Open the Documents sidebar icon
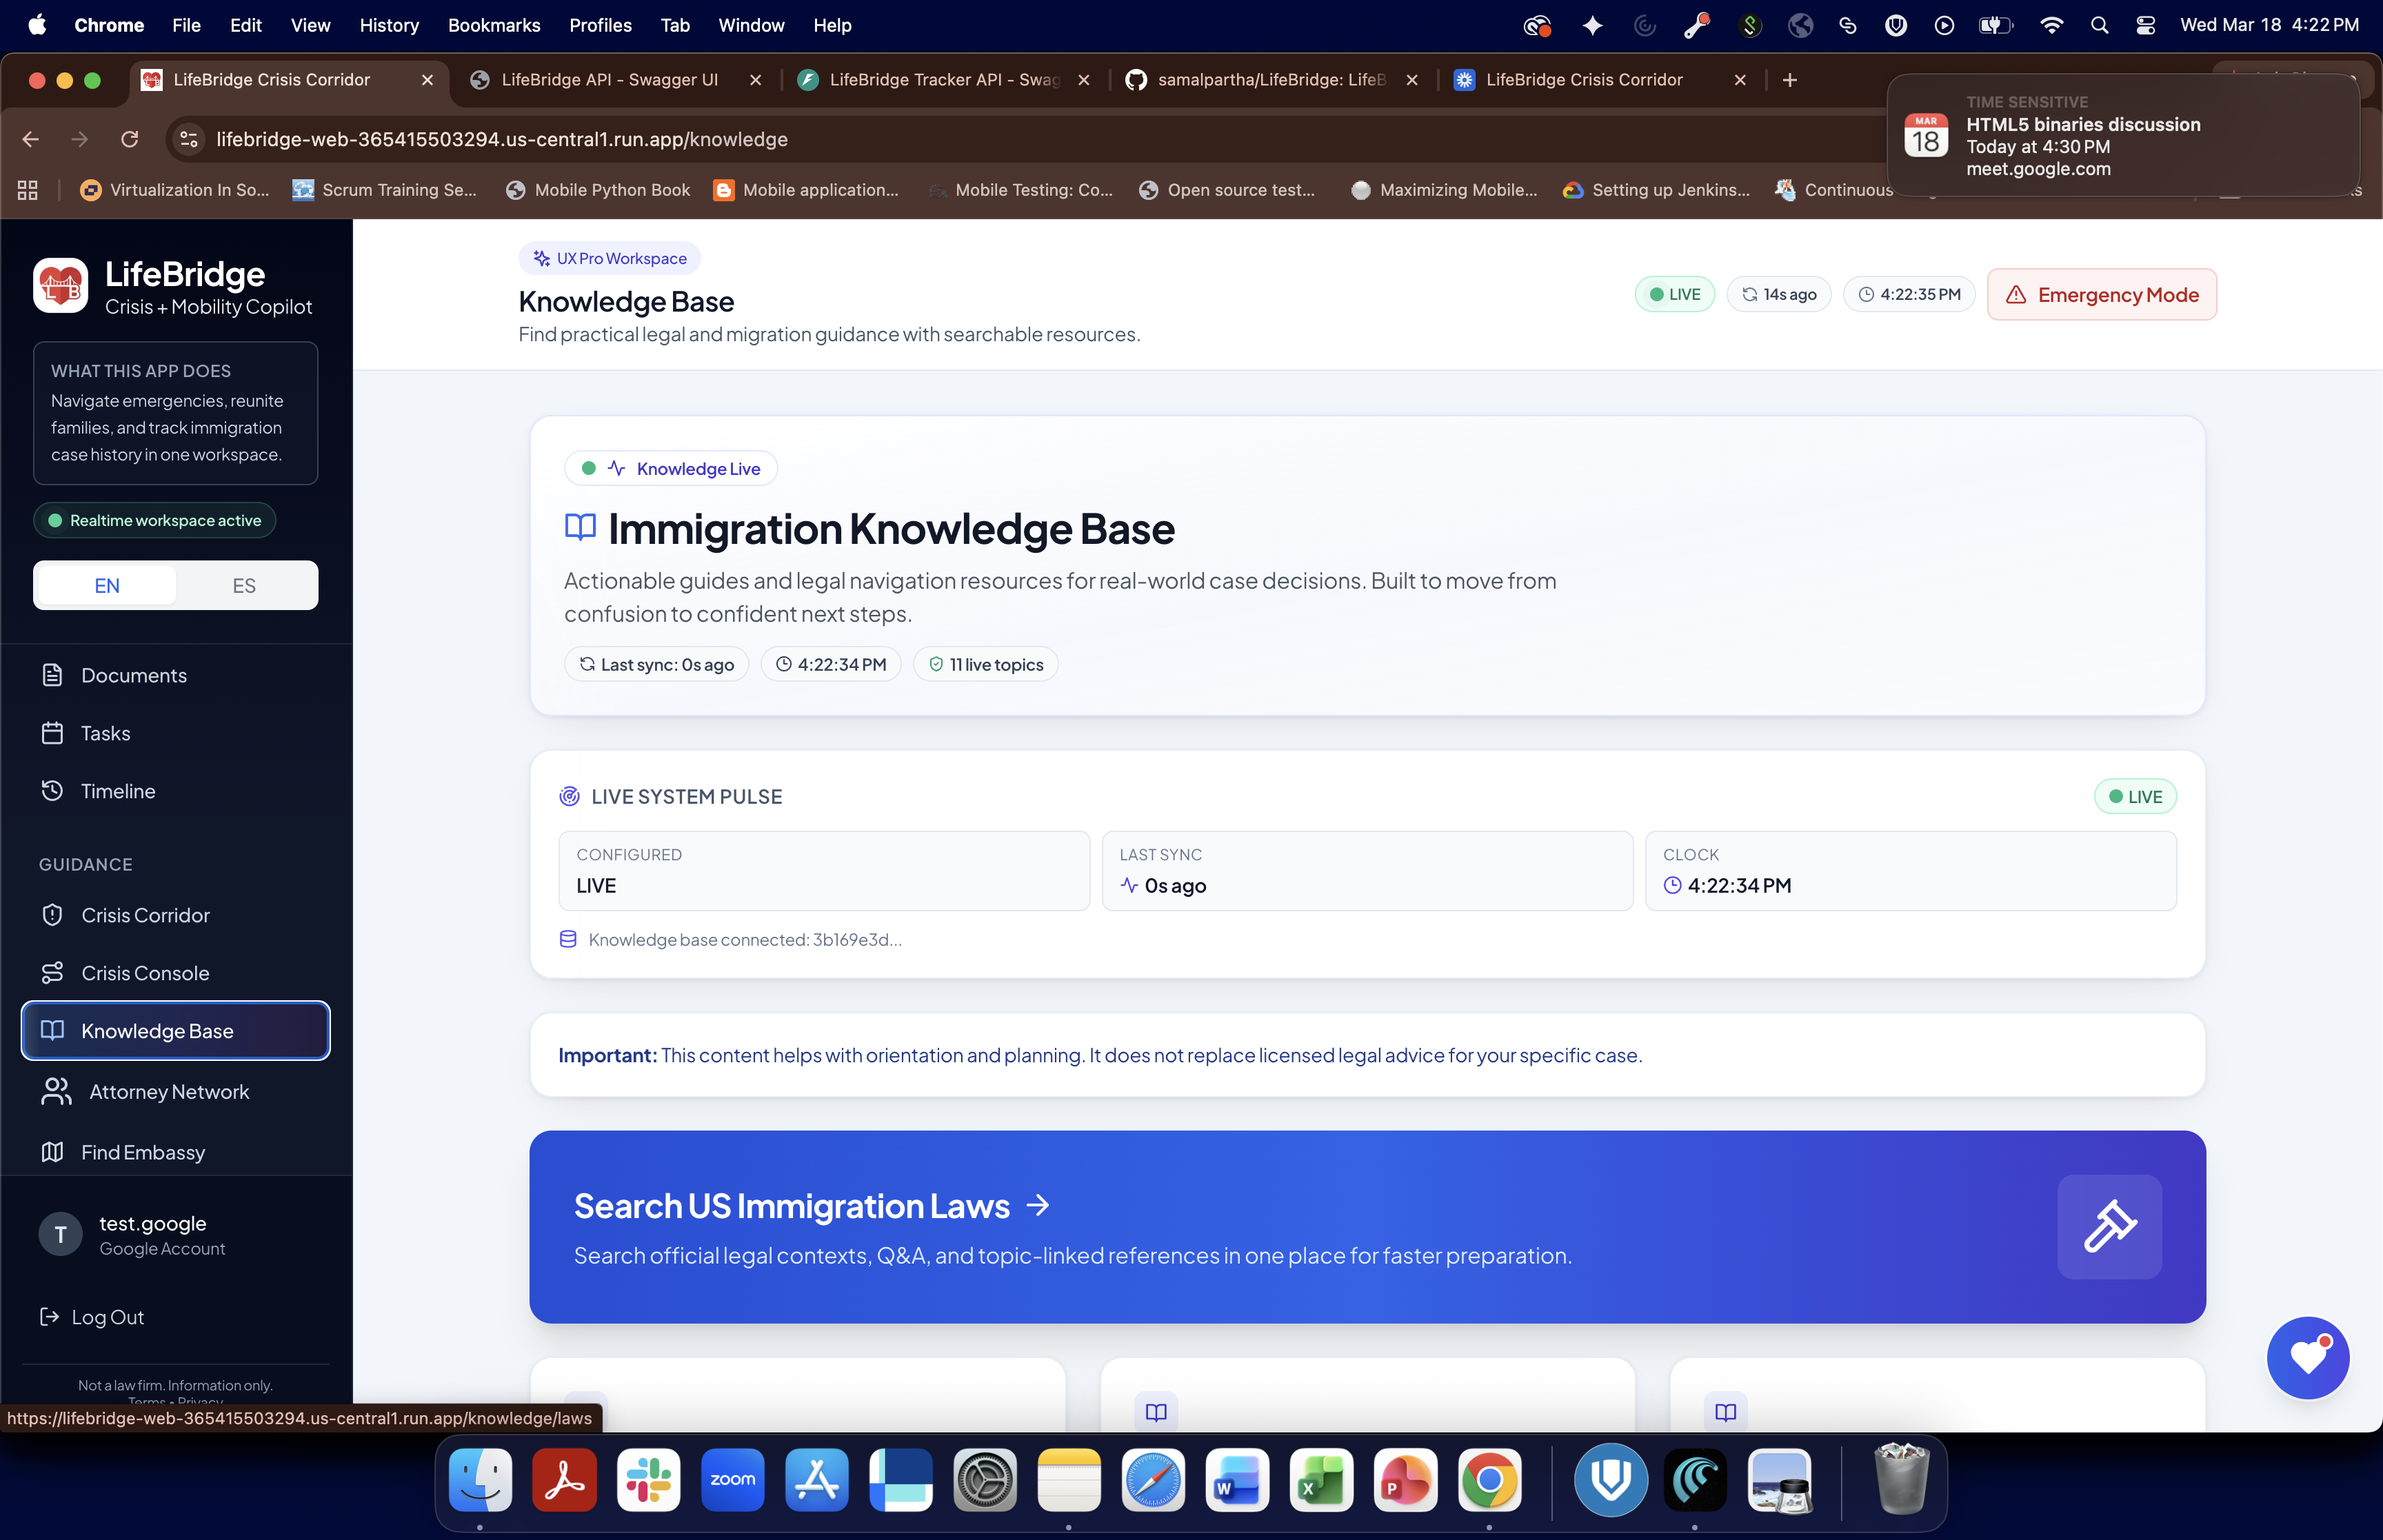Screen dimensions: 2383x1540 (53, 675)
